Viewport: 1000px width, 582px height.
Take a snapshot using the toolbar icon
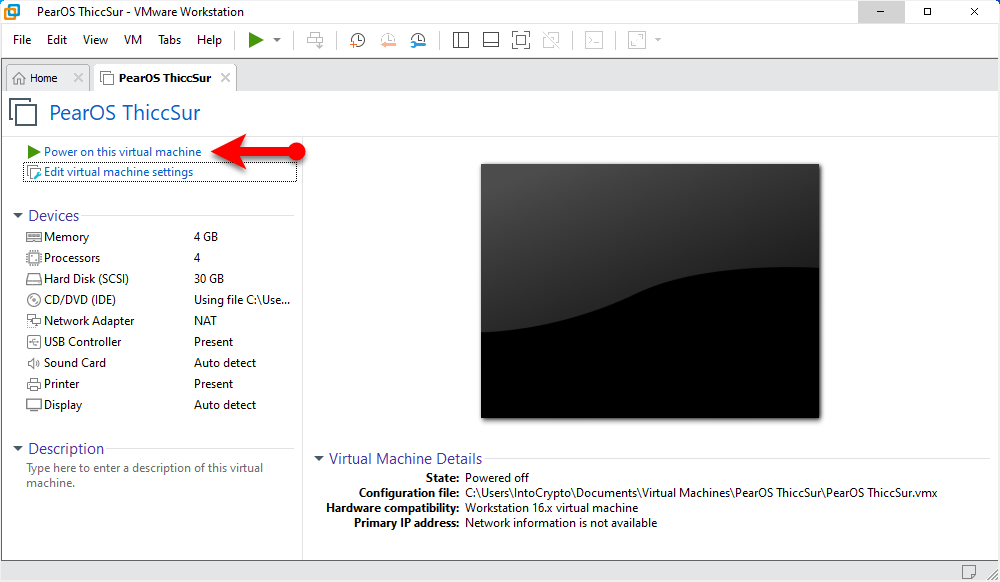pyautogui.click(x=357, y=40)
